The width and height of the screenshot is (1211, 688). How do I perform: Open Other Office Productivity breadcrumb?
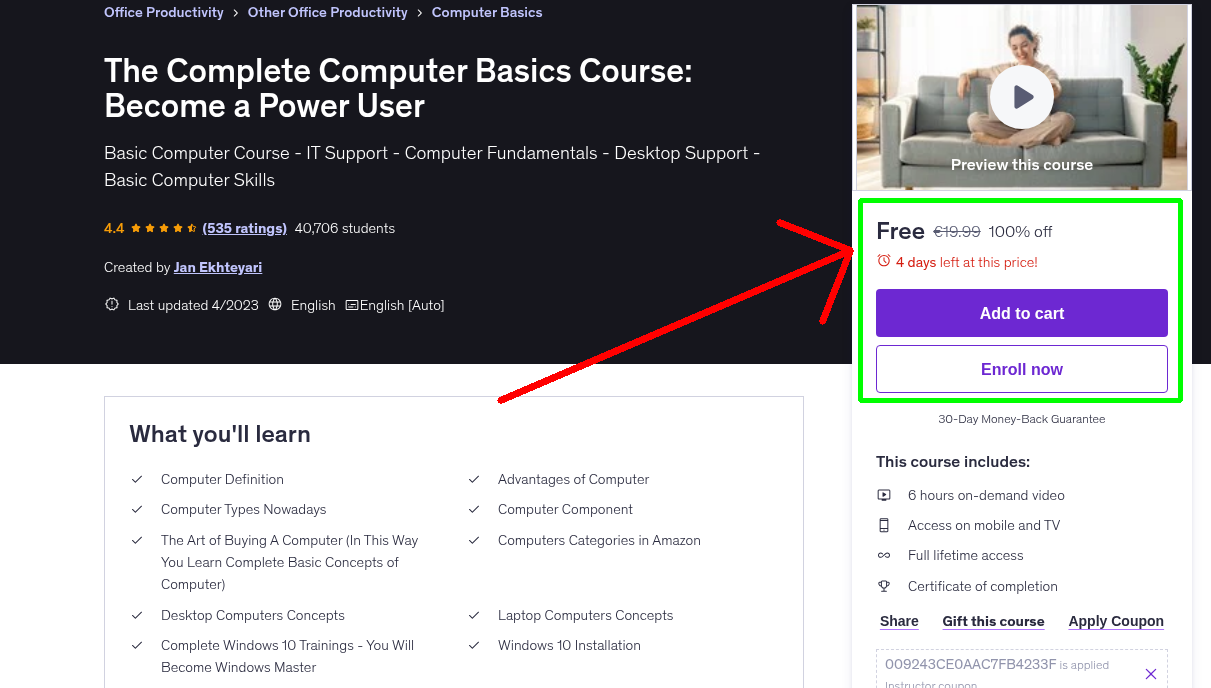point(328,13)
